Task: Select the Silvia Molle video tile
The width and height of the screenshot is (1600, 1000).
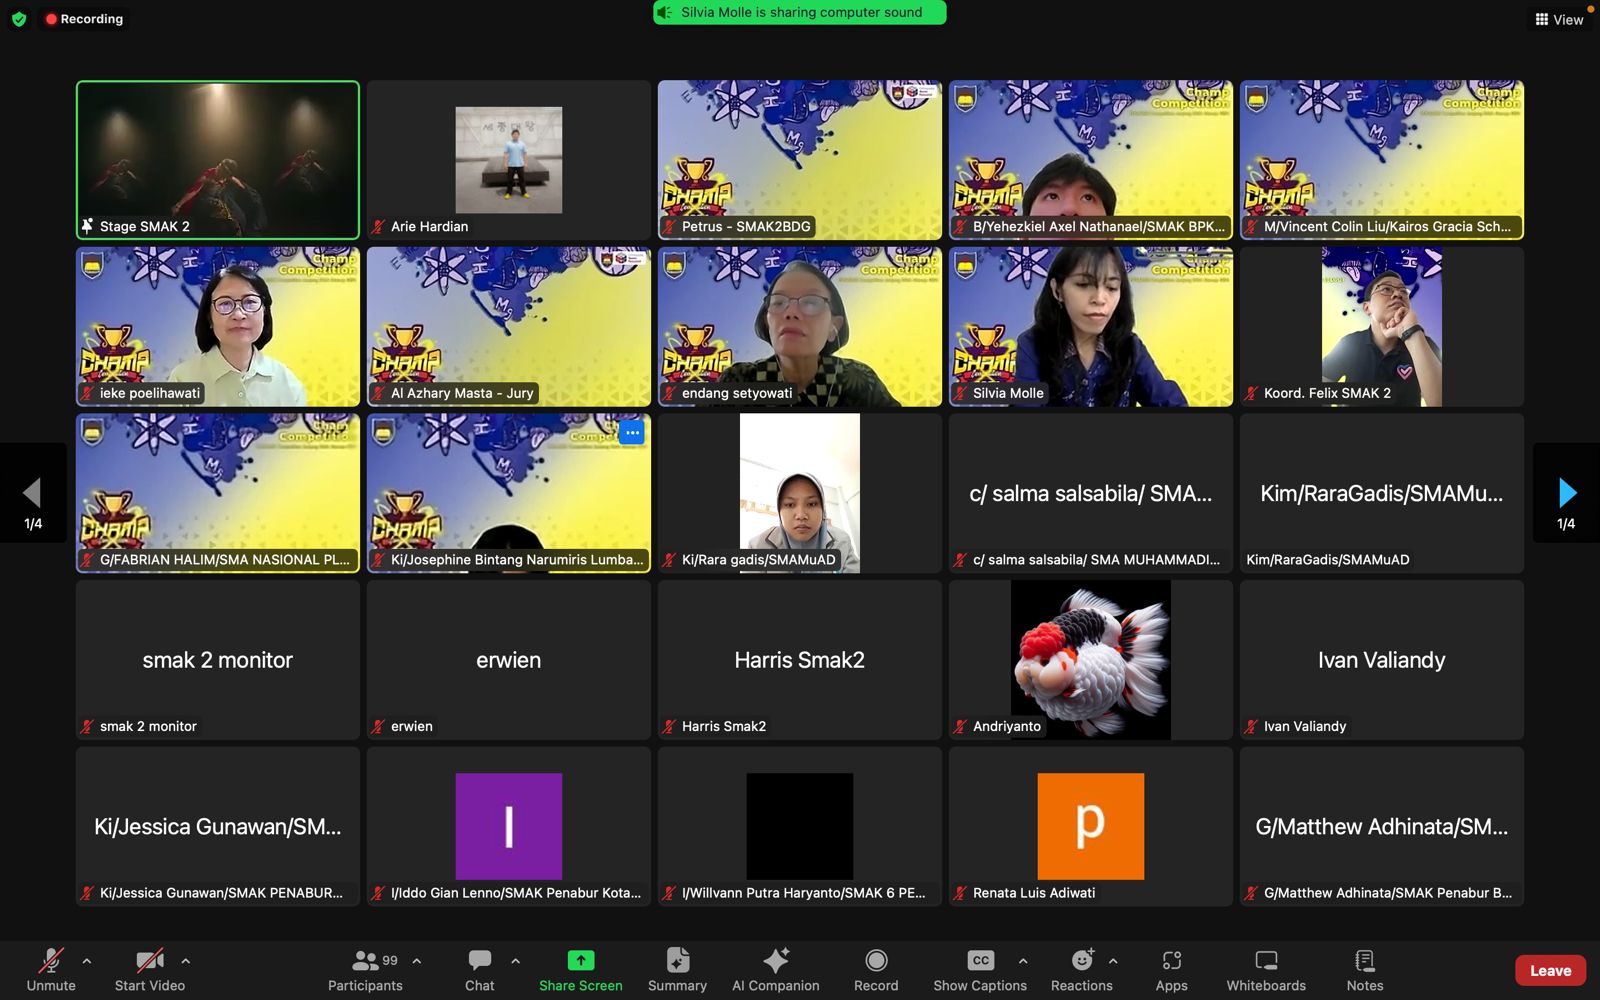Action: coord(1091,327)
